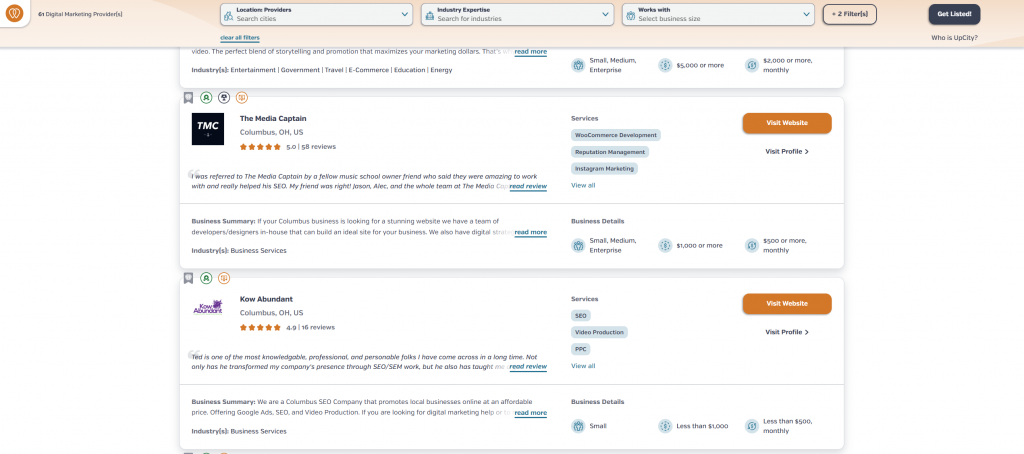Expand the Works with business size dropdown arrow
The height and width of the screenshot is (454, 1024).
[x=807, y=15]
